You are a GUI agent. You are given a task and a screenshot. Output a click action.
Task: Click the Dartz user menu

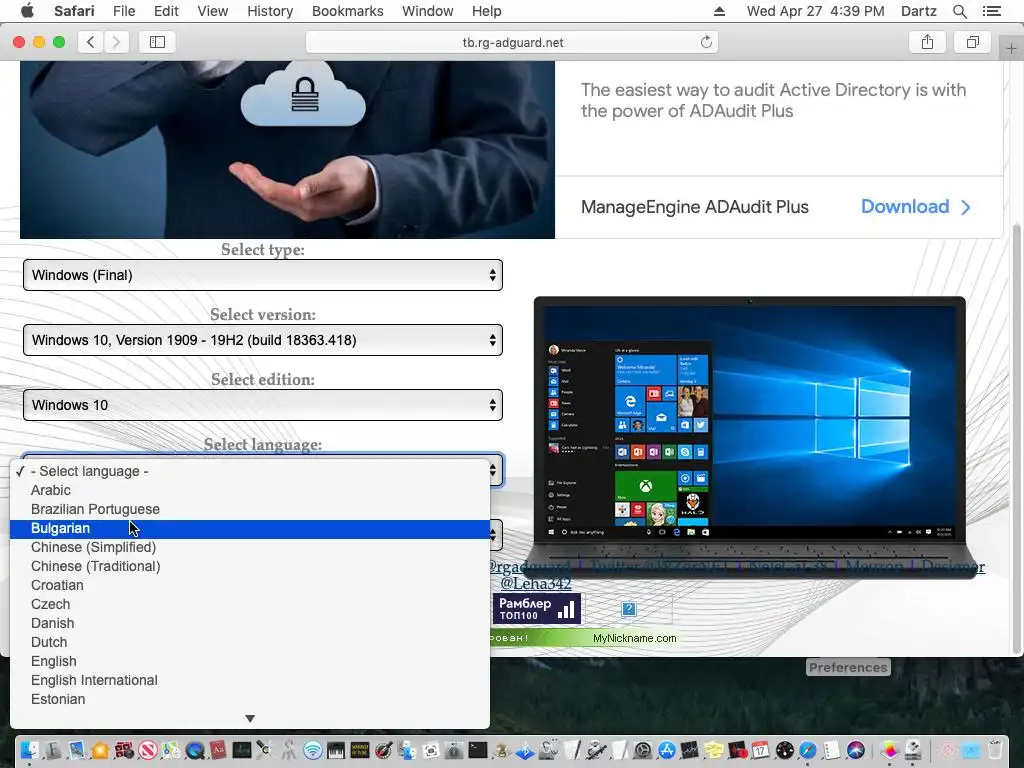919,11
